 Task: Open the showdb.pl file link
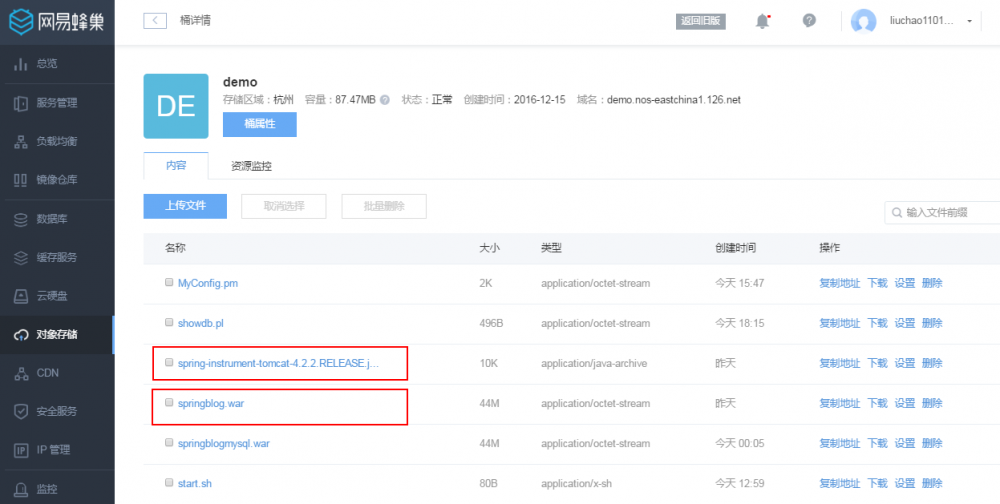tap(201, 323)
